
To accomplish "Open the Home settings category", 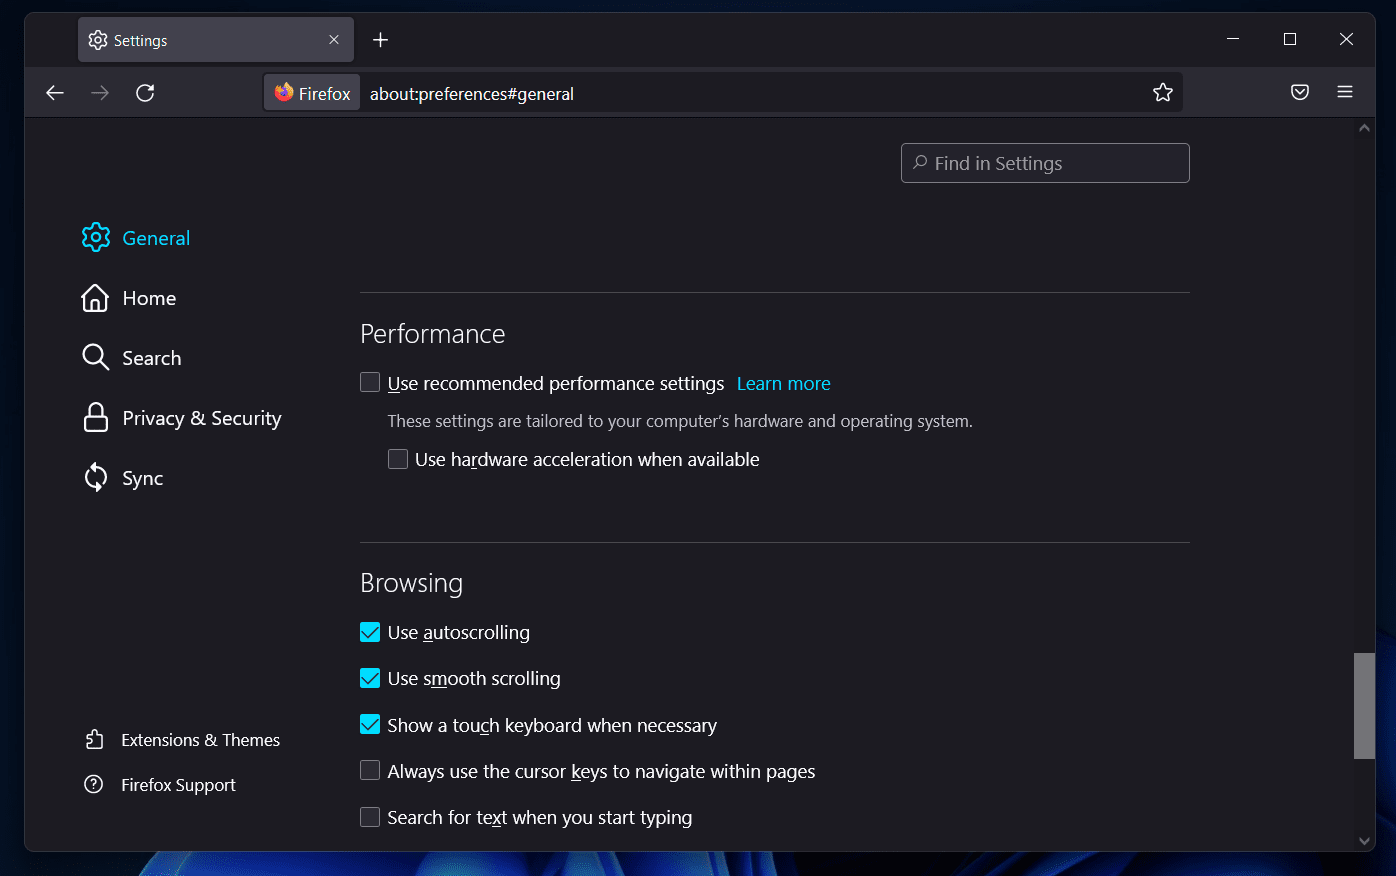I will [148, 298].
